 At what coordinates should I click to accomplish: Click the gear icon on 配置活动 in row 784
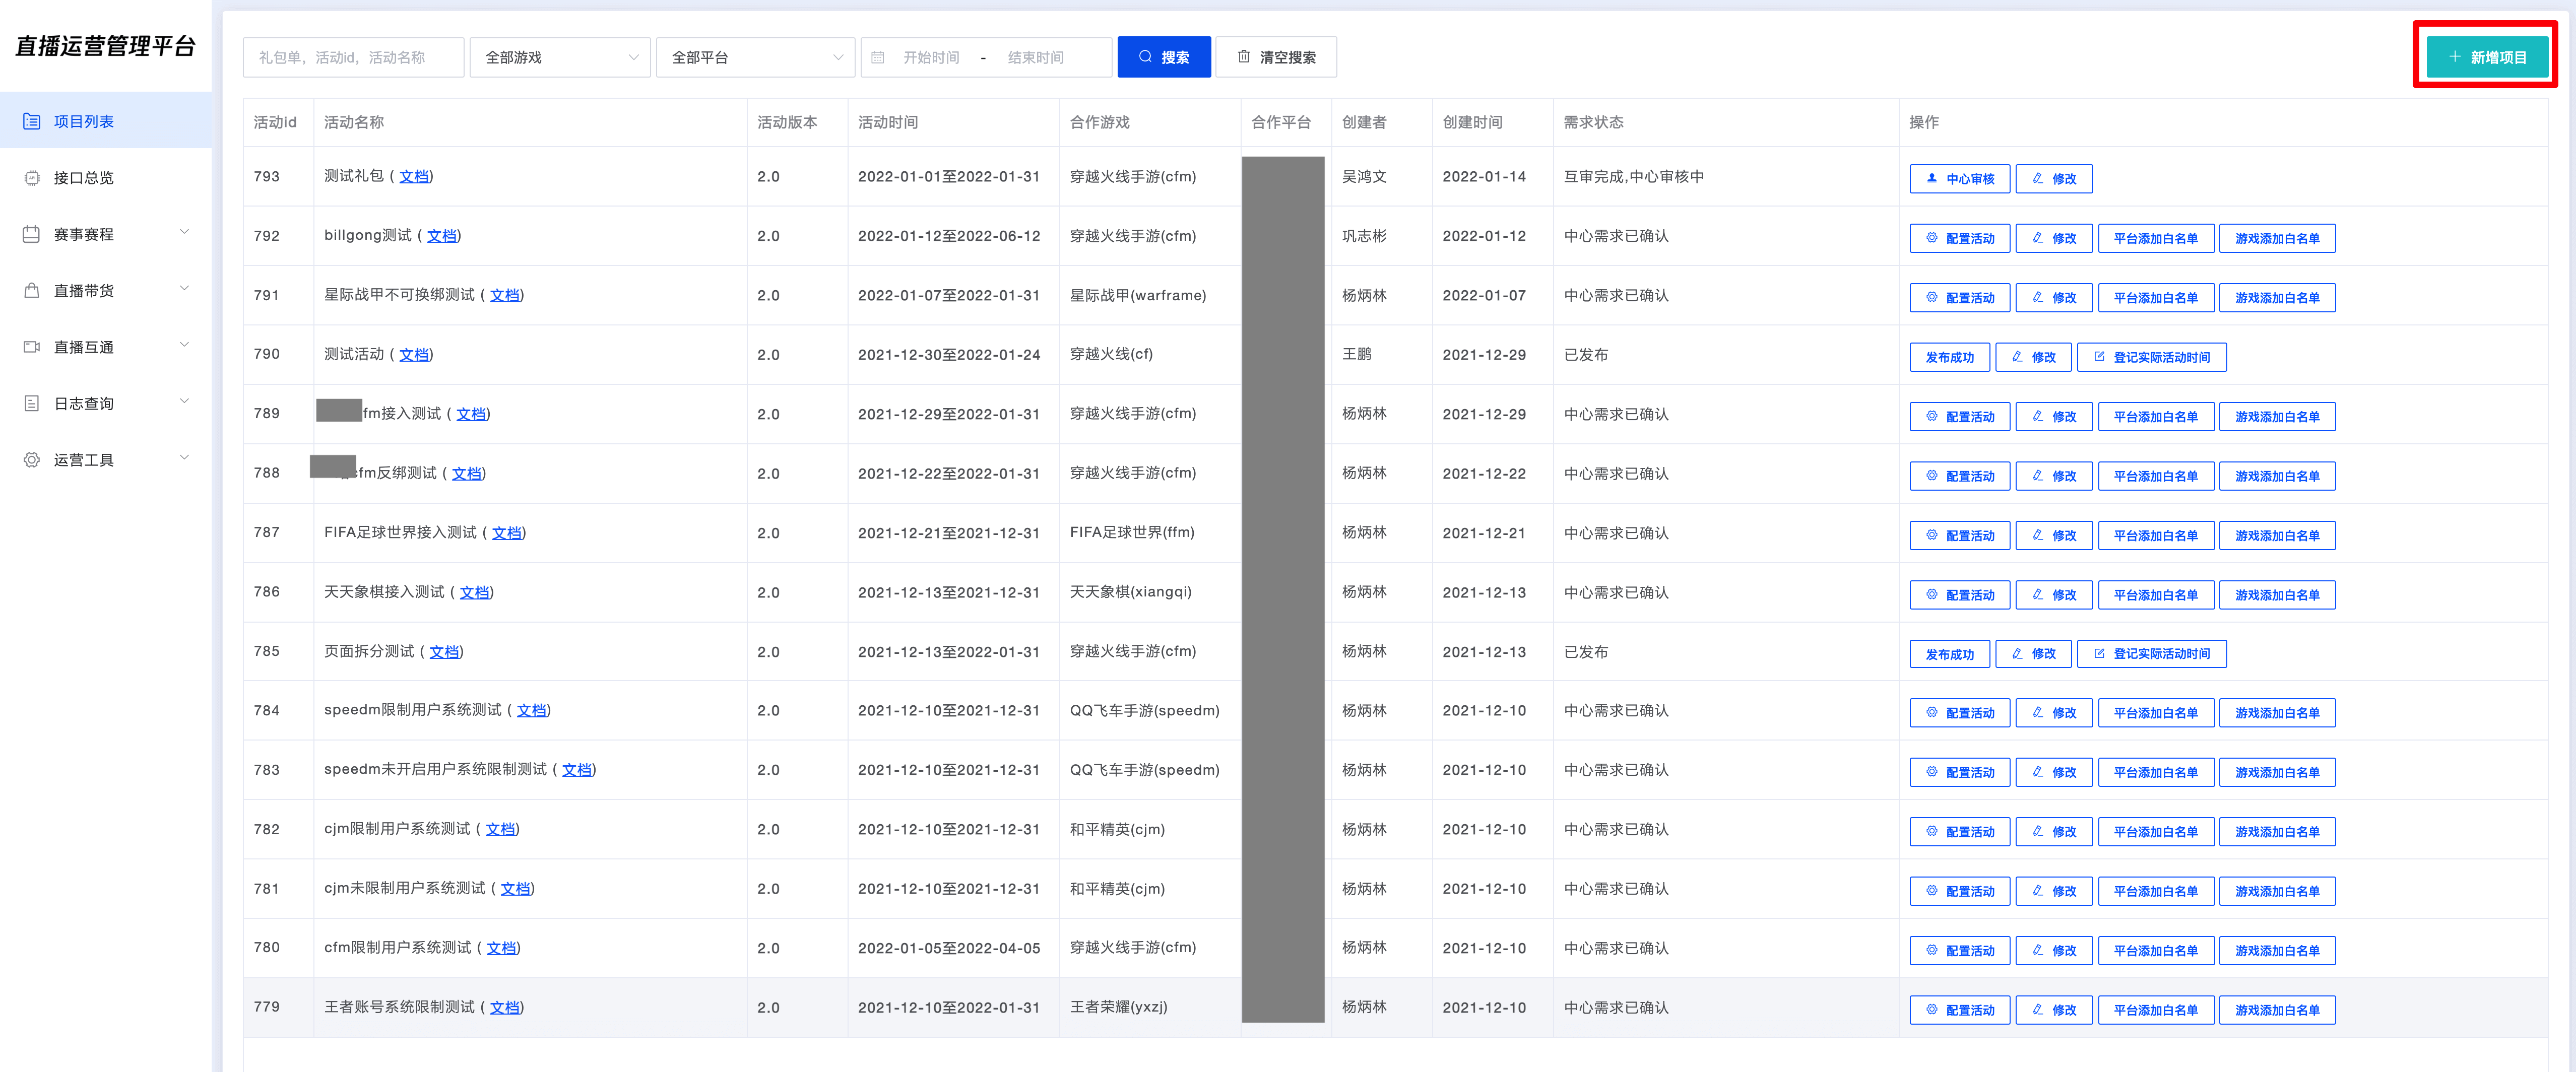pyautogui.click(x=1932, y=713)
